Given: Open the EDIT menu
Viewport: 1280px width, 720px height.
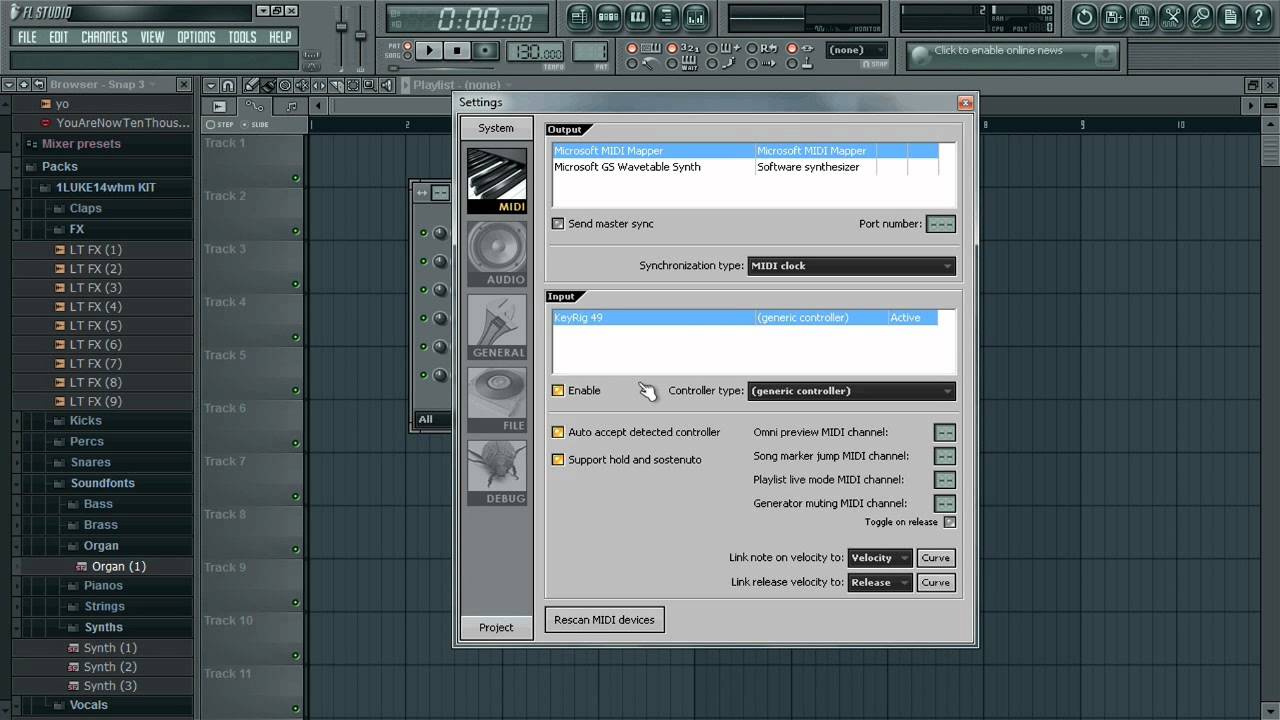Looking at the screenshot, I should tap(59, 37).
